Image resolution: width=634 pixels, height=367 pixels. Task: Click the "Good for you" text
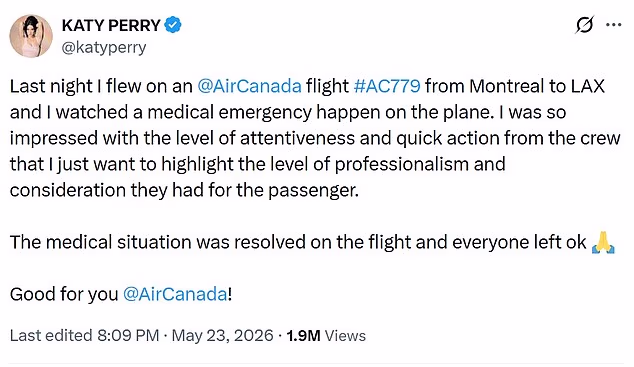(64, 294)
